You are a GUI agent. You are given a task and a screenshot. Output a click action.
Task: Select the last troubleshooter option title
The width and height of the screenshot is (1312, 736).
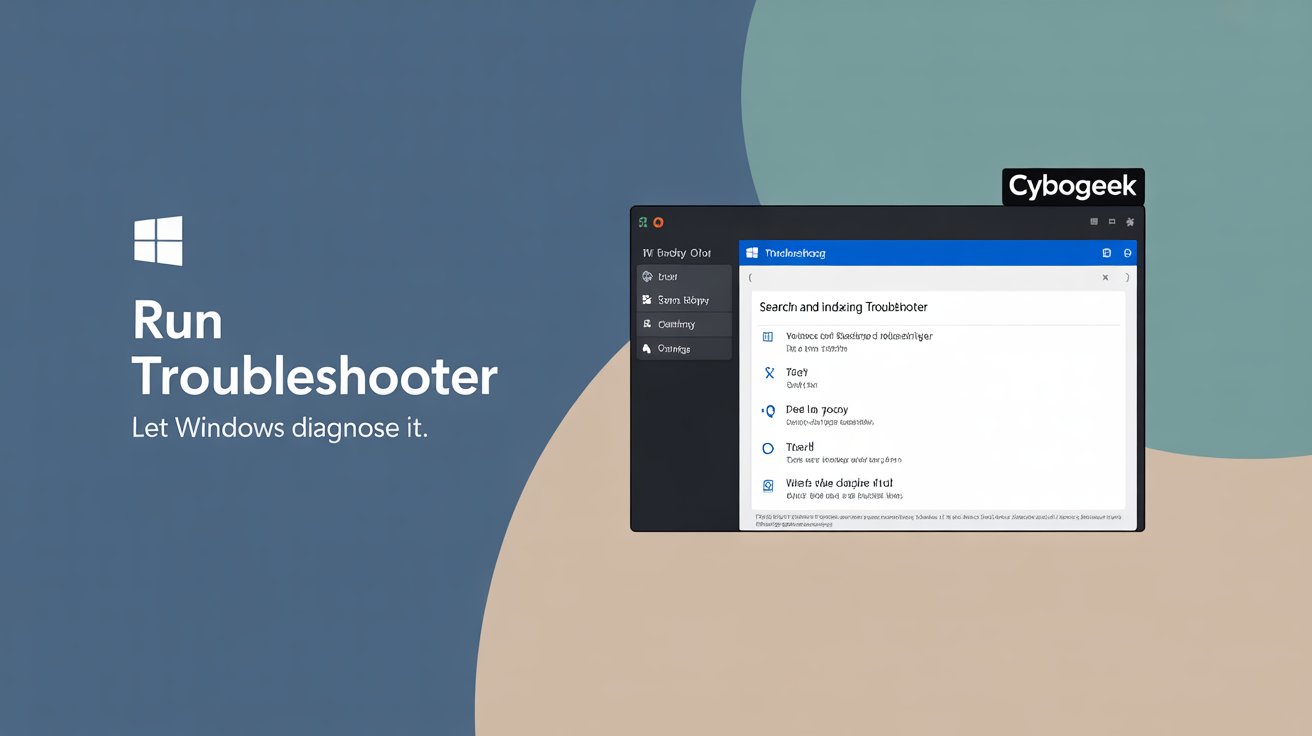click(839, 483)
